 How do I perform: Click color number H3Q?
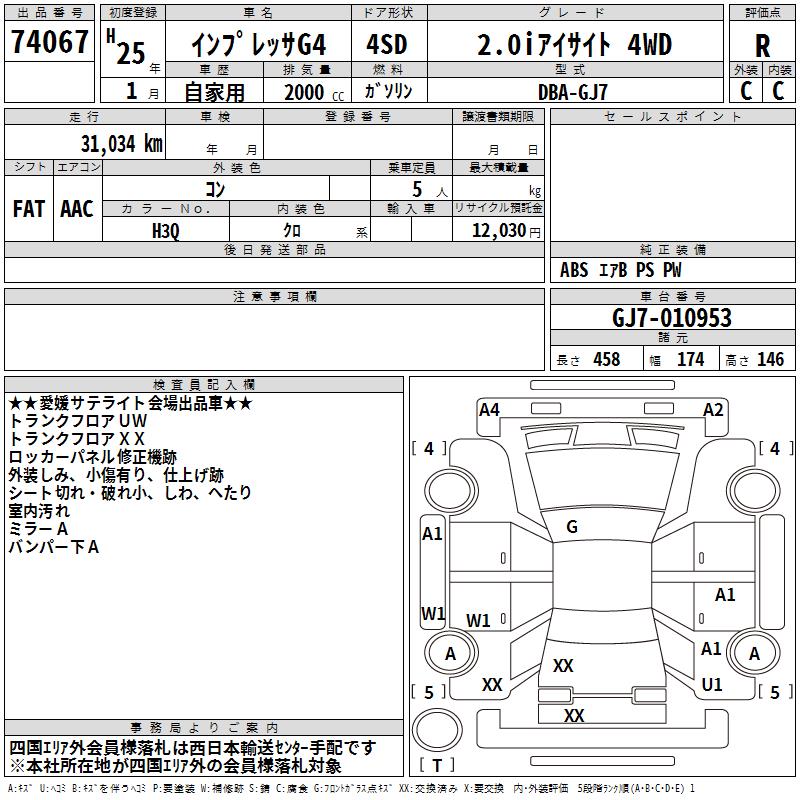click(x=166, y=231)
